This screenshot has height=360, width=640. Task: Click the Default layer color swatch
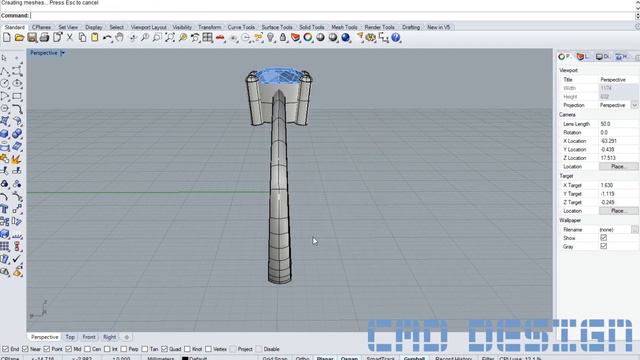tap(185, 358)
